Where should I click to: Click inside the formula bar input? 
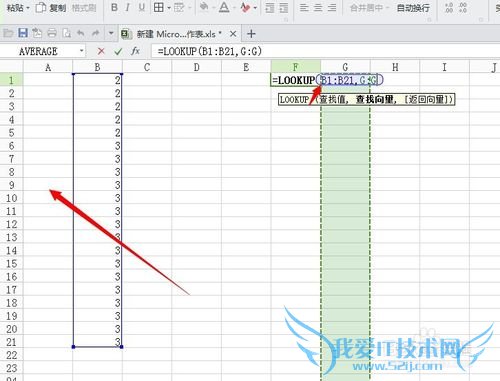[325, 51]
